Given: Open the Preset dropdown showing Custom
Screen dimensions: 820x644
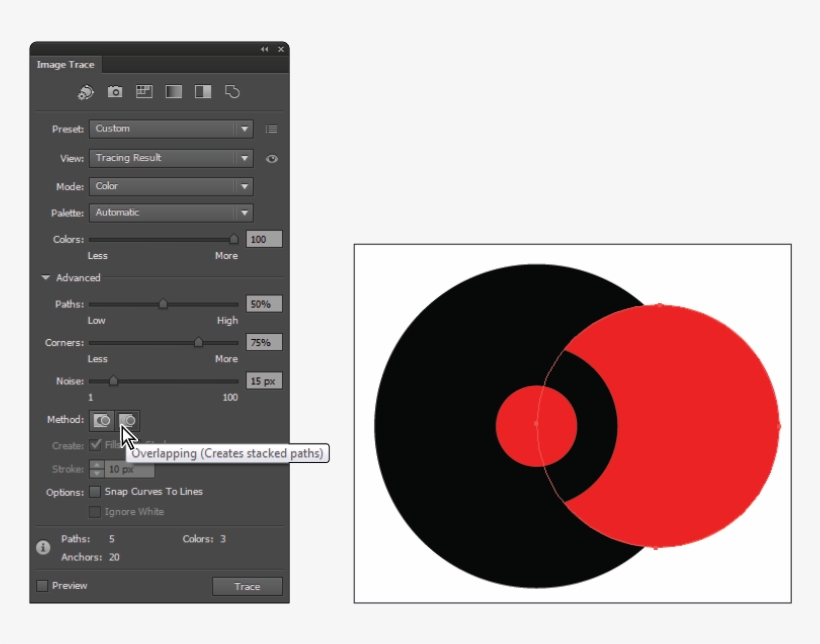Looking at the screenshot, I should (x=171, y=129).
